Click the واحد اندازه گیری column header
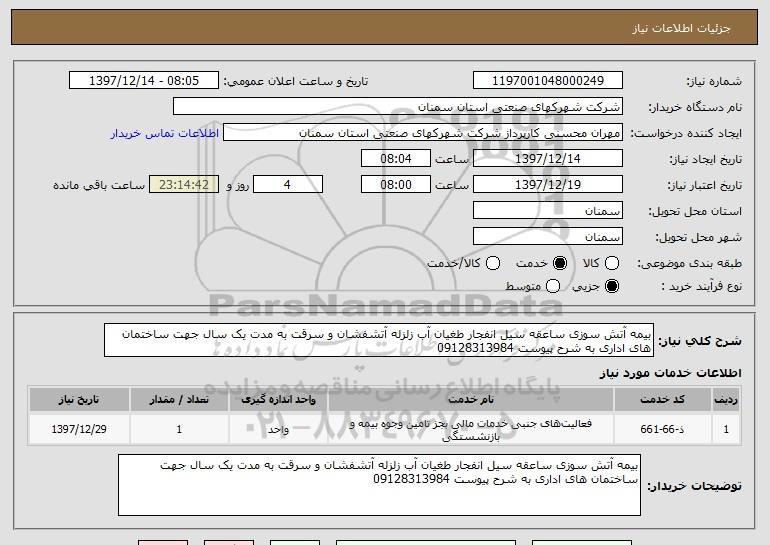 click(278, 400)
